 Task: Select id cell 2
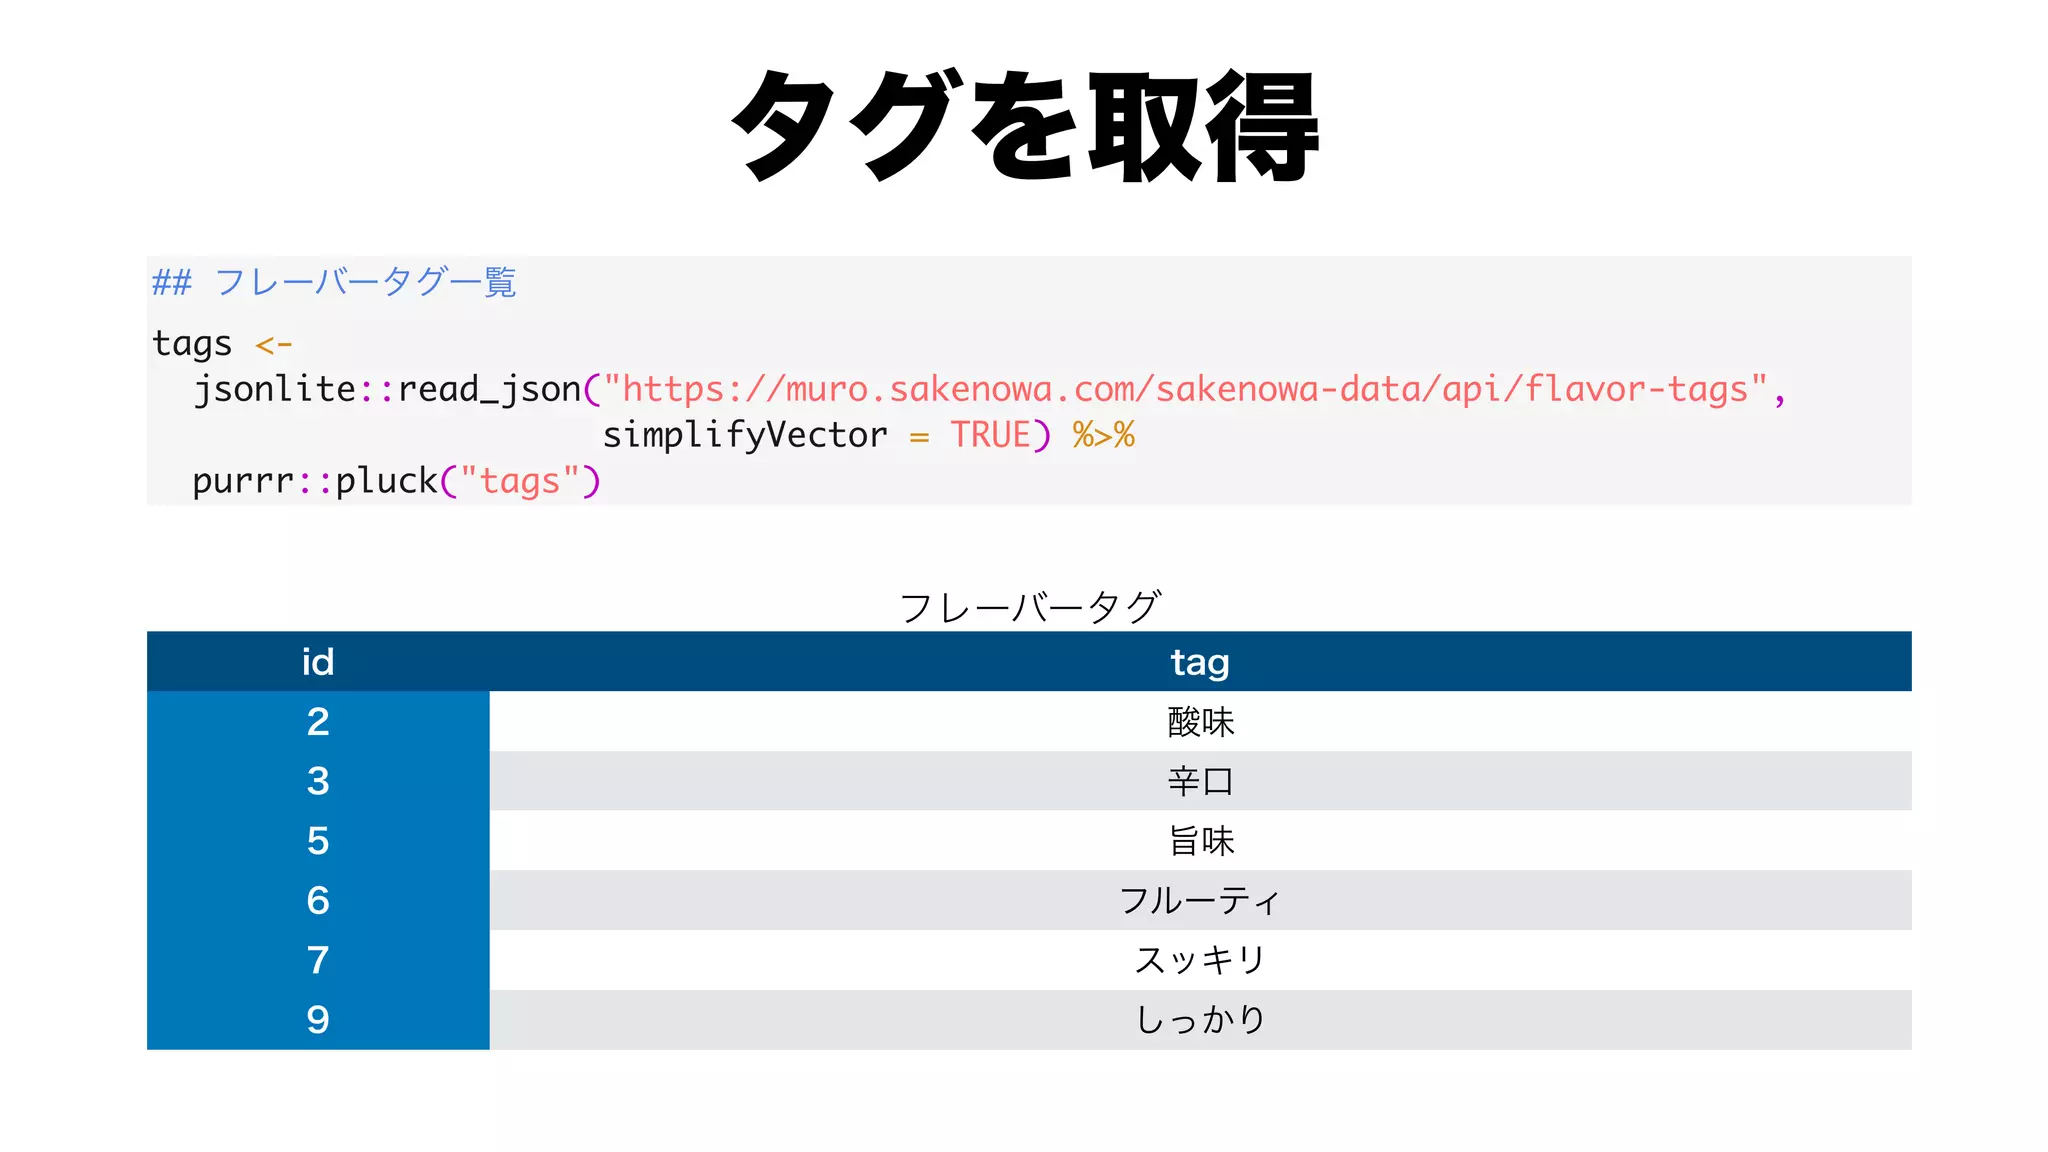pyautogui.click(x=318, y=721)
